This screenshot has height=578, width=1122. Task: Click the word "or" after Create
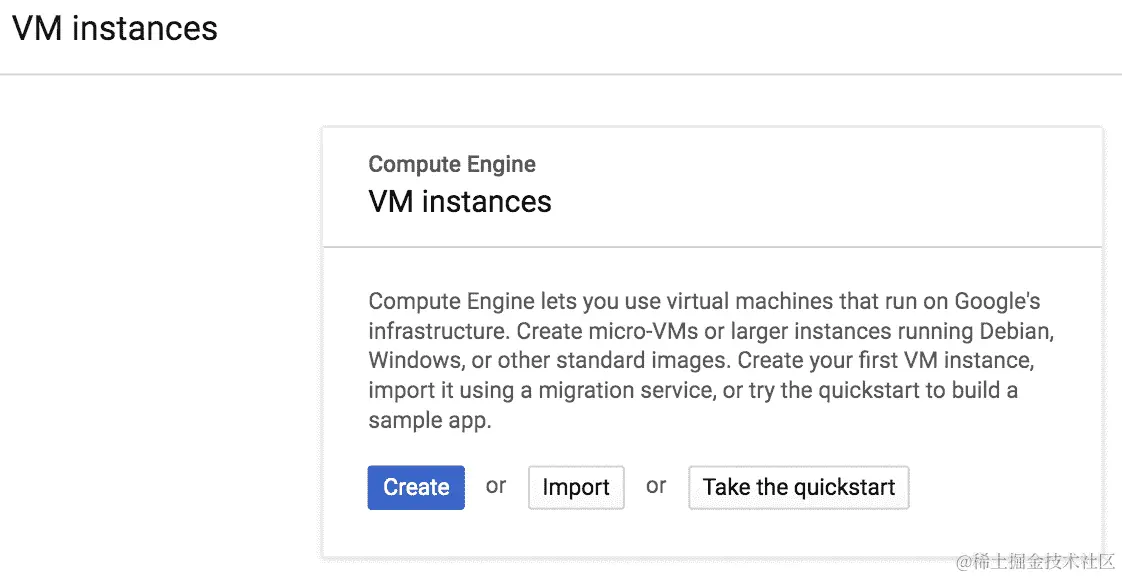point(496,486)
